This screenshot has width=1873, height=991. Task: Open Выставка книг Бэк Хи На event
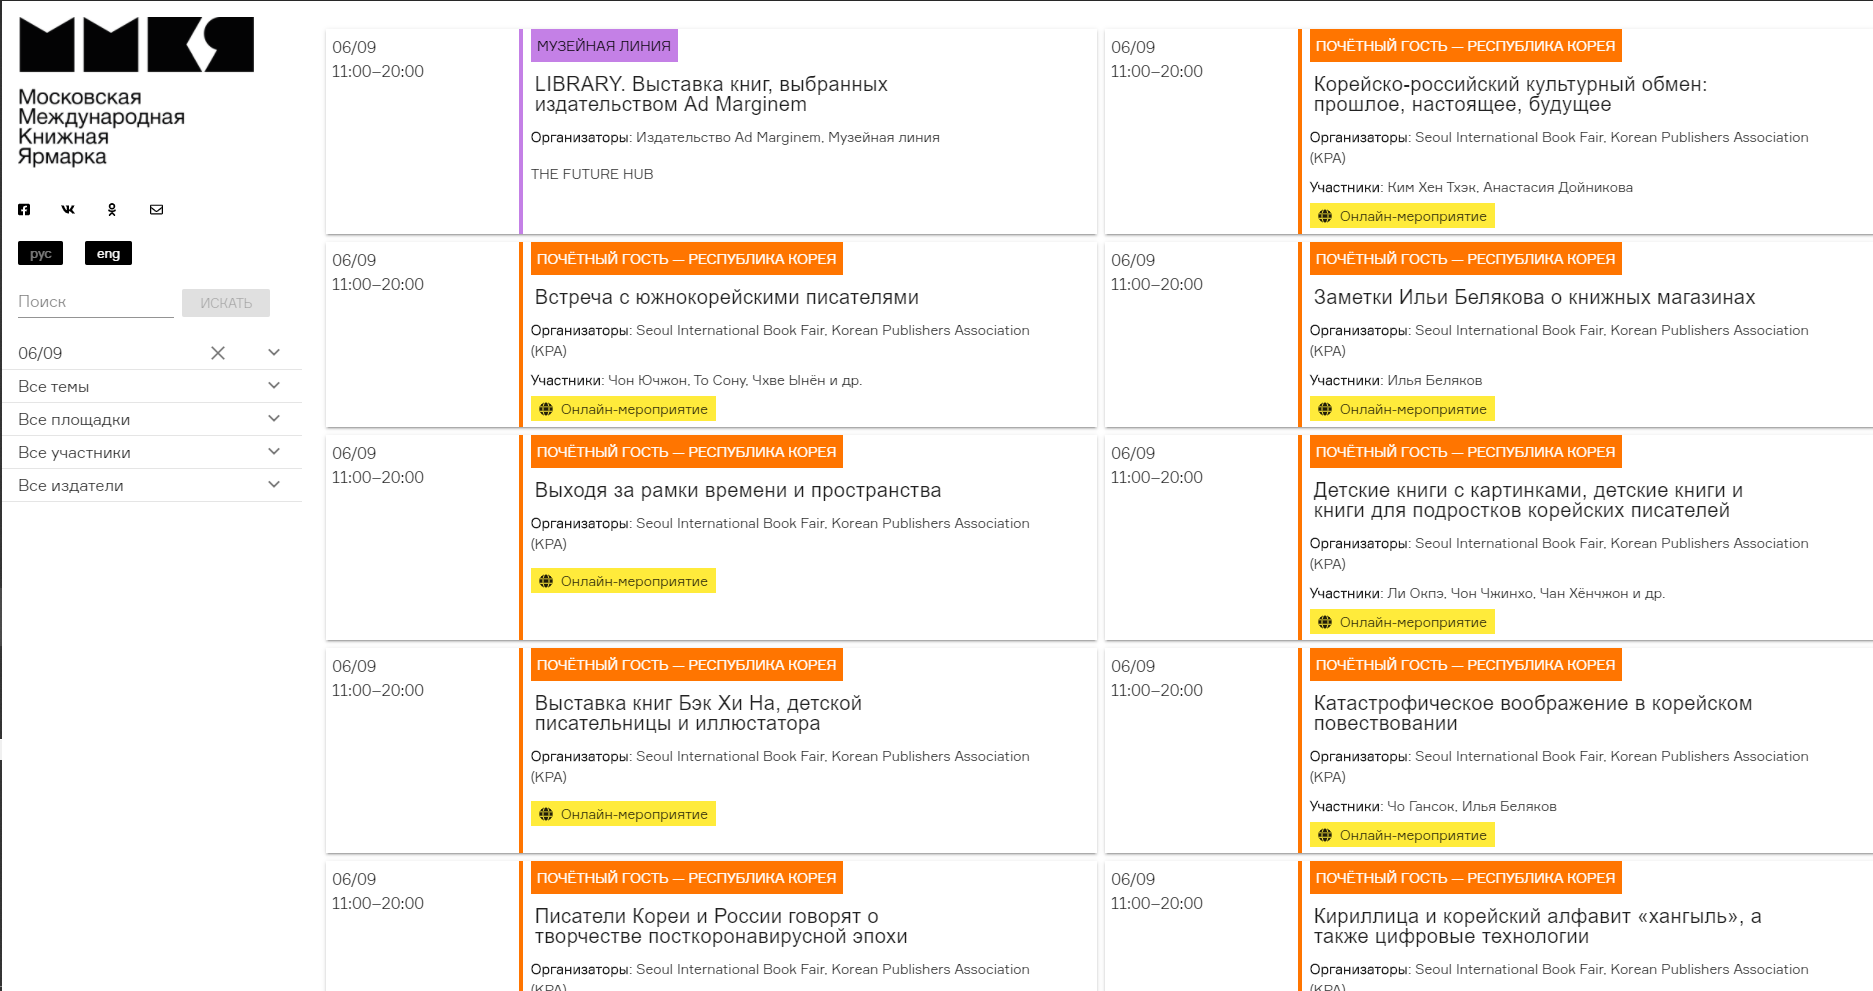(x=698, y=713)
